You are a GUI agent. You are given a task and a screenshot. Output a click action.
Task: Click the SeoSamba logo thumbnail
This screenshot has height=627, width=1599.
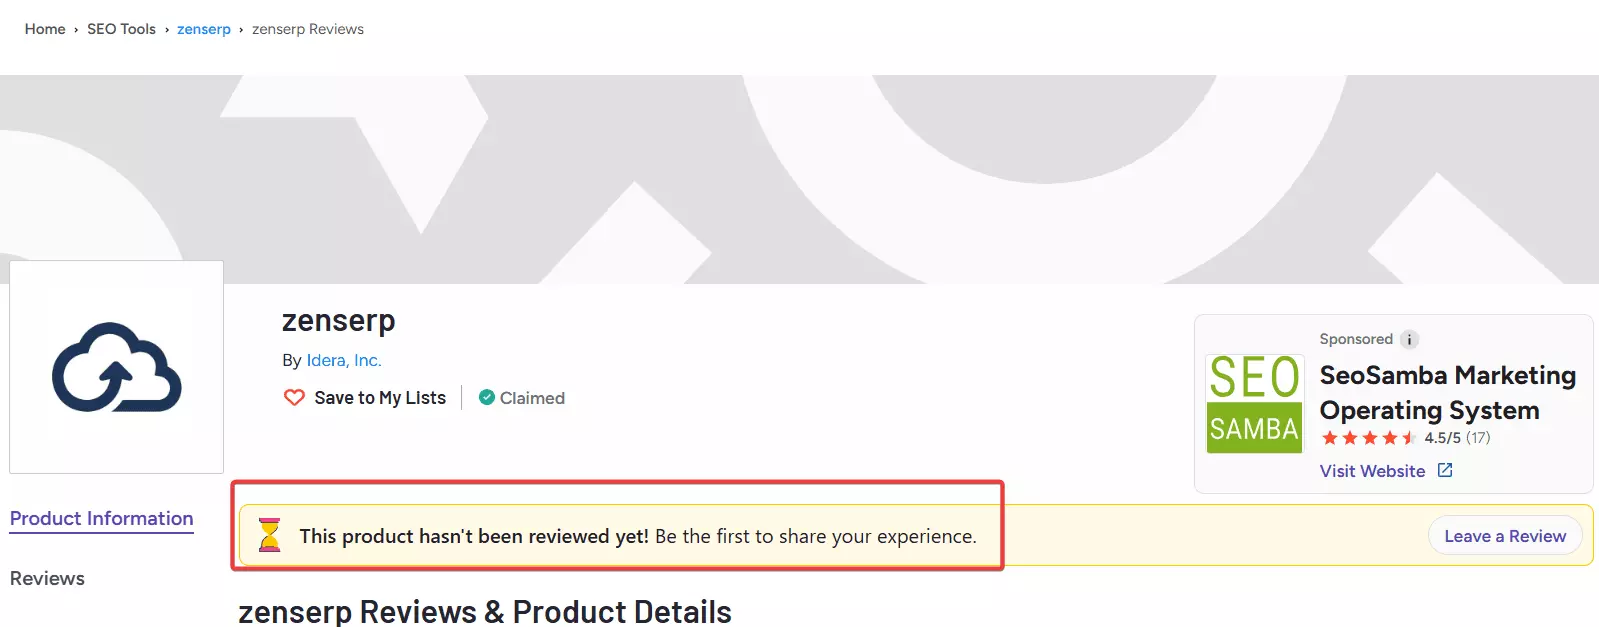[1253, 403]
